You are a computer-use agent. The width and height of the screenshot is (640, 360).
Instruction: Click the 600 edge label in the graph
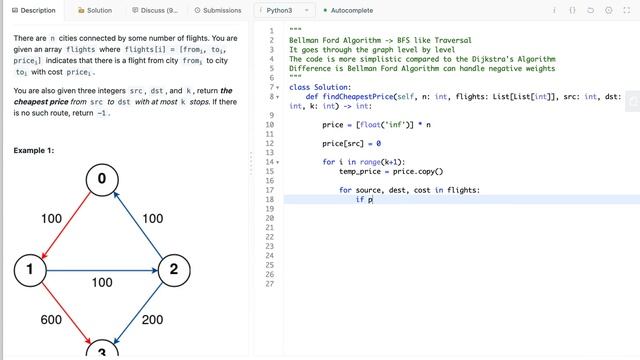(51, 320)
